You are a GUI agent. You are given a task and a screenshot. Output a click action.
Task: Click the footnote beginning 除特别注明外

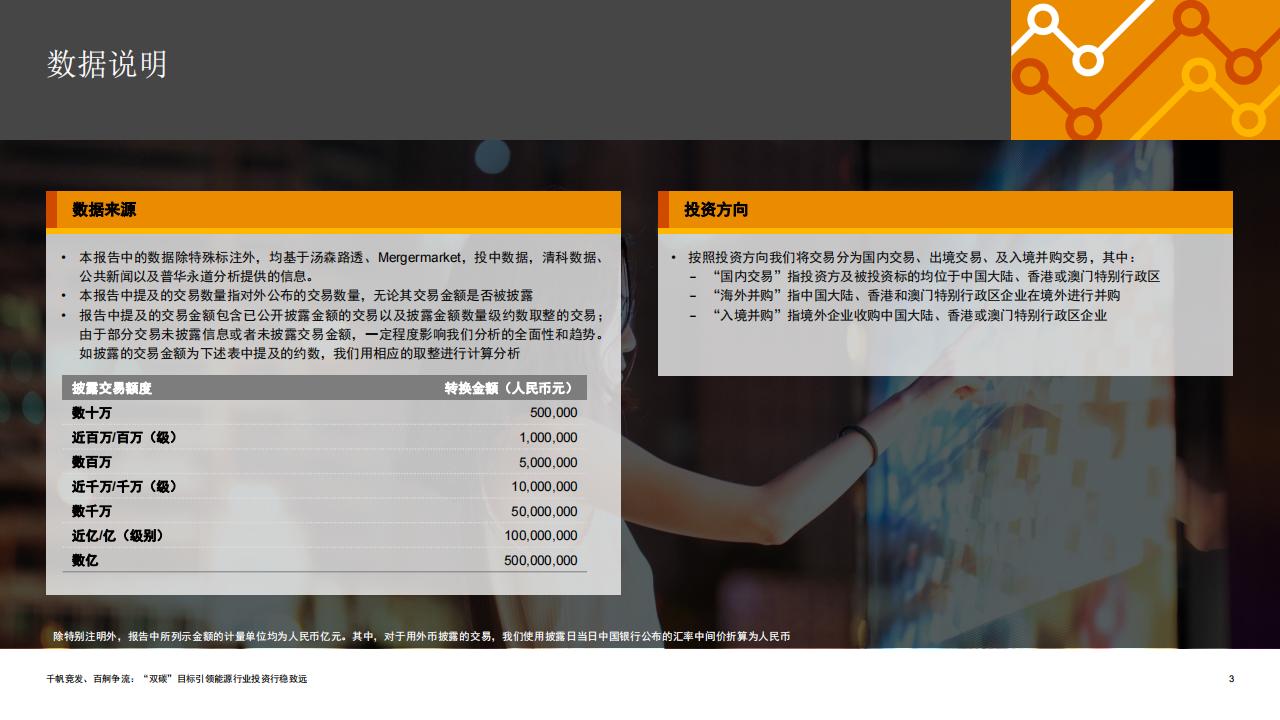[x=421, y=636]
